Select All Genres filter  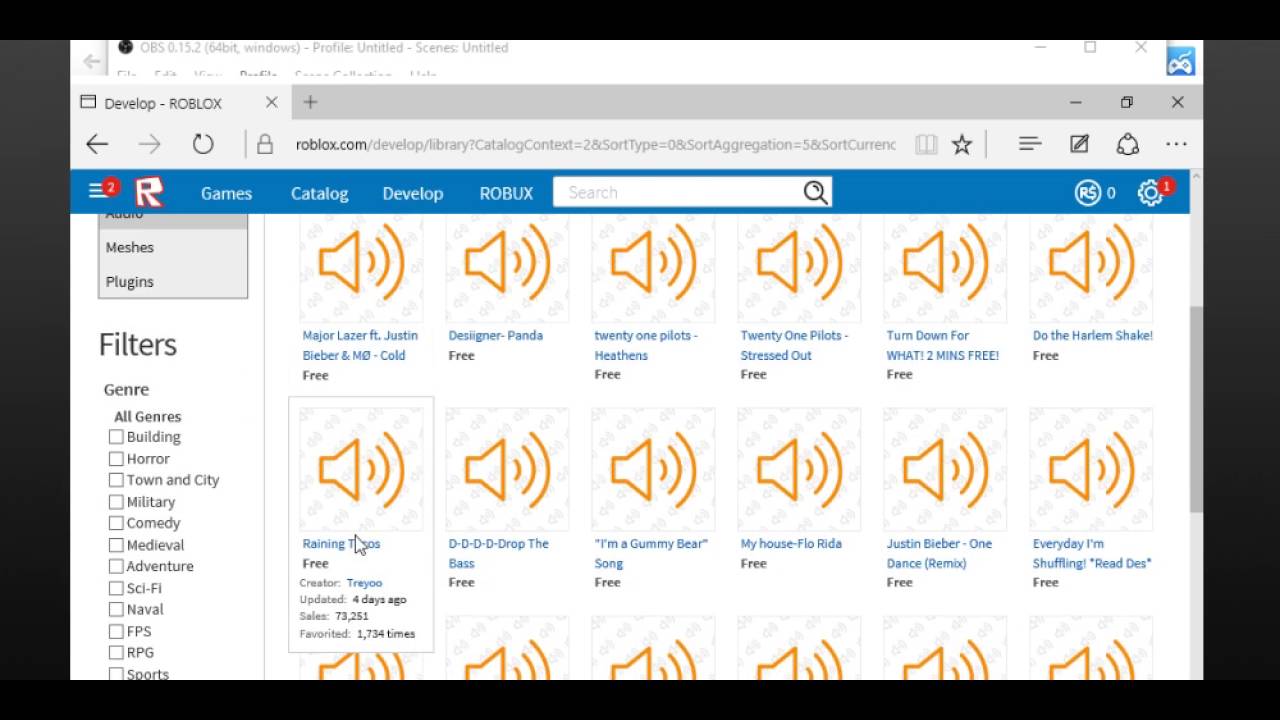pyautogui.click(x=147, y=416)
